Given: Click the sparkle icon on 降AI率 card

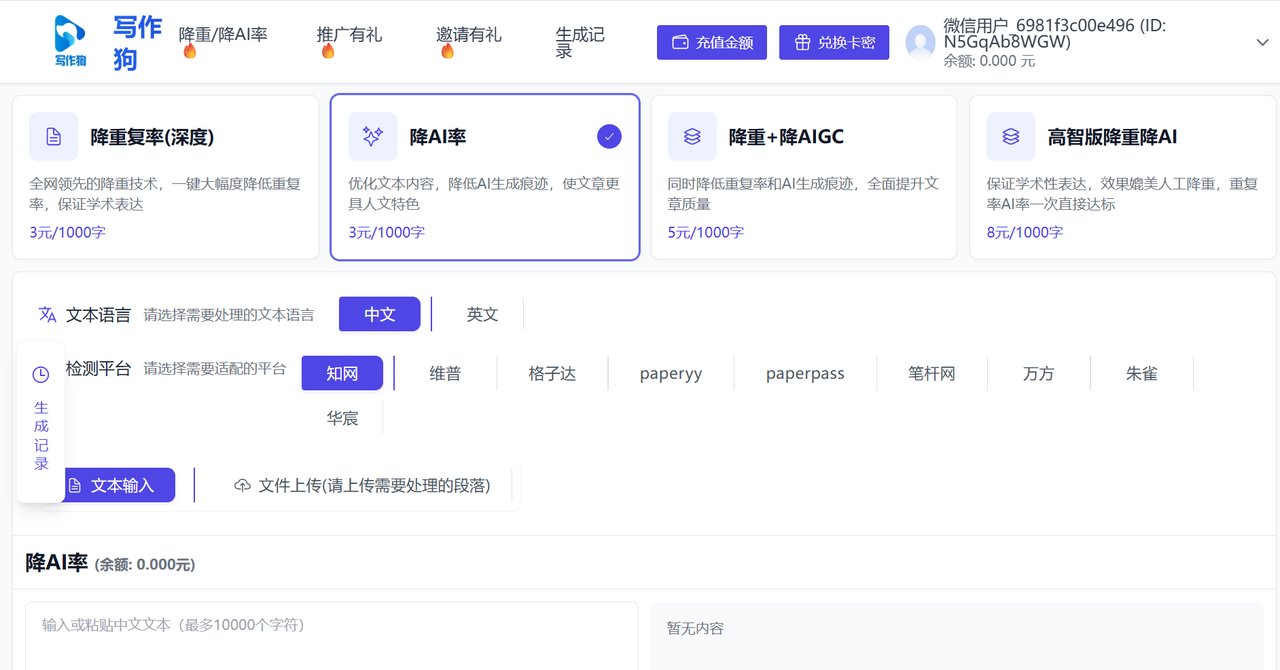Looking at the screenshot, I should pos(373,137).
